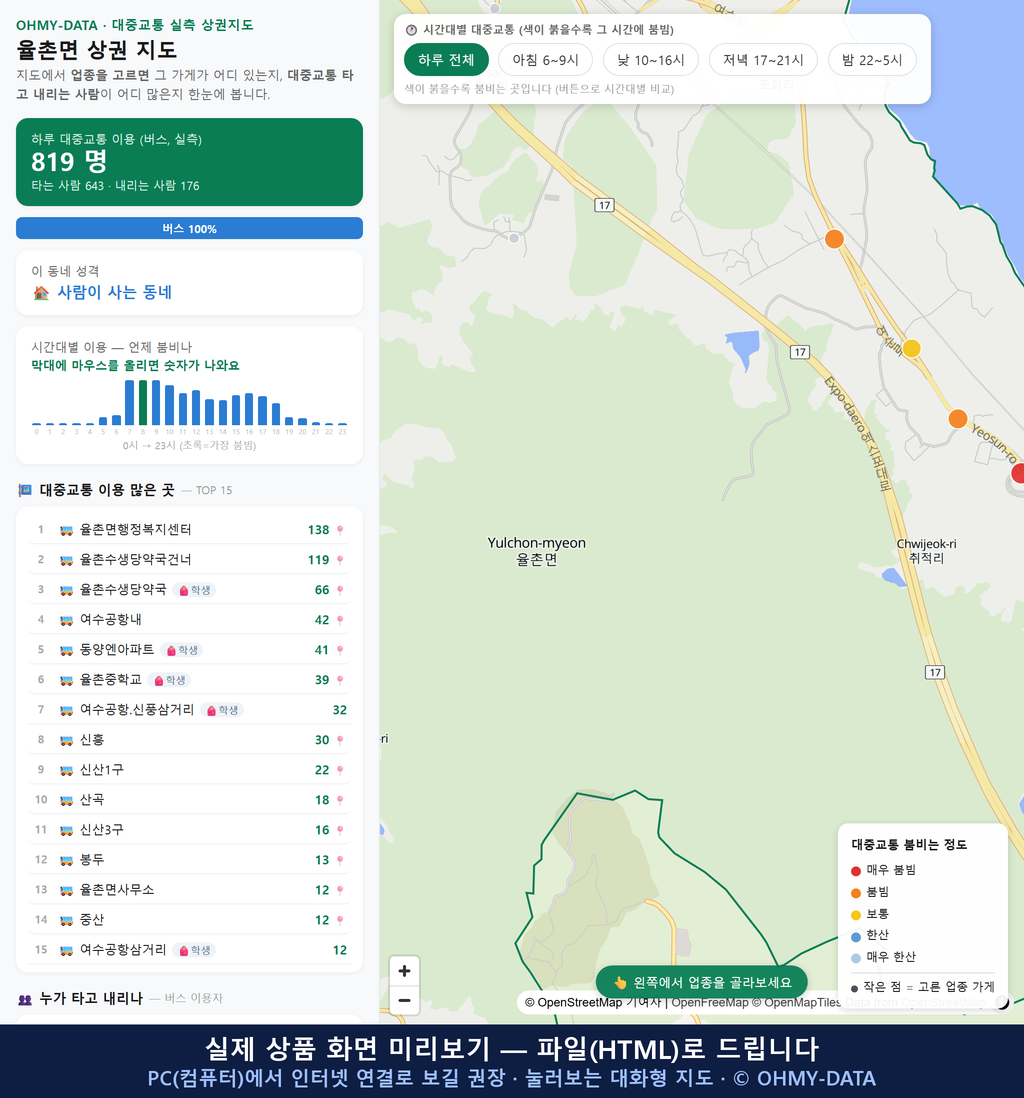Viewport: 1024px width, 1098px height.
Task: Click the pin icon in 여수공항내 row
Action: (340, 620)
